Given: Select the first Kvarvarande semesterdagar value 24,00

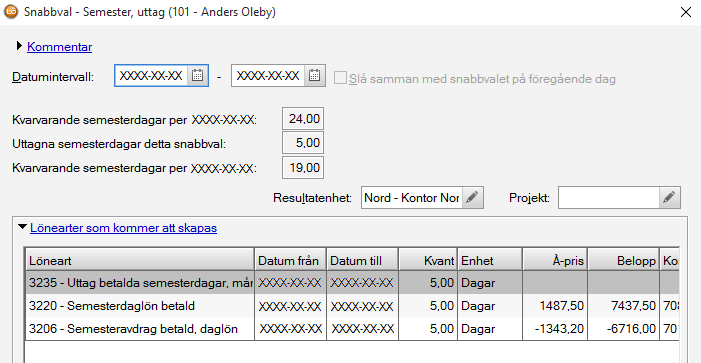Looking at the screenshot, I should (x=303, y=119).
